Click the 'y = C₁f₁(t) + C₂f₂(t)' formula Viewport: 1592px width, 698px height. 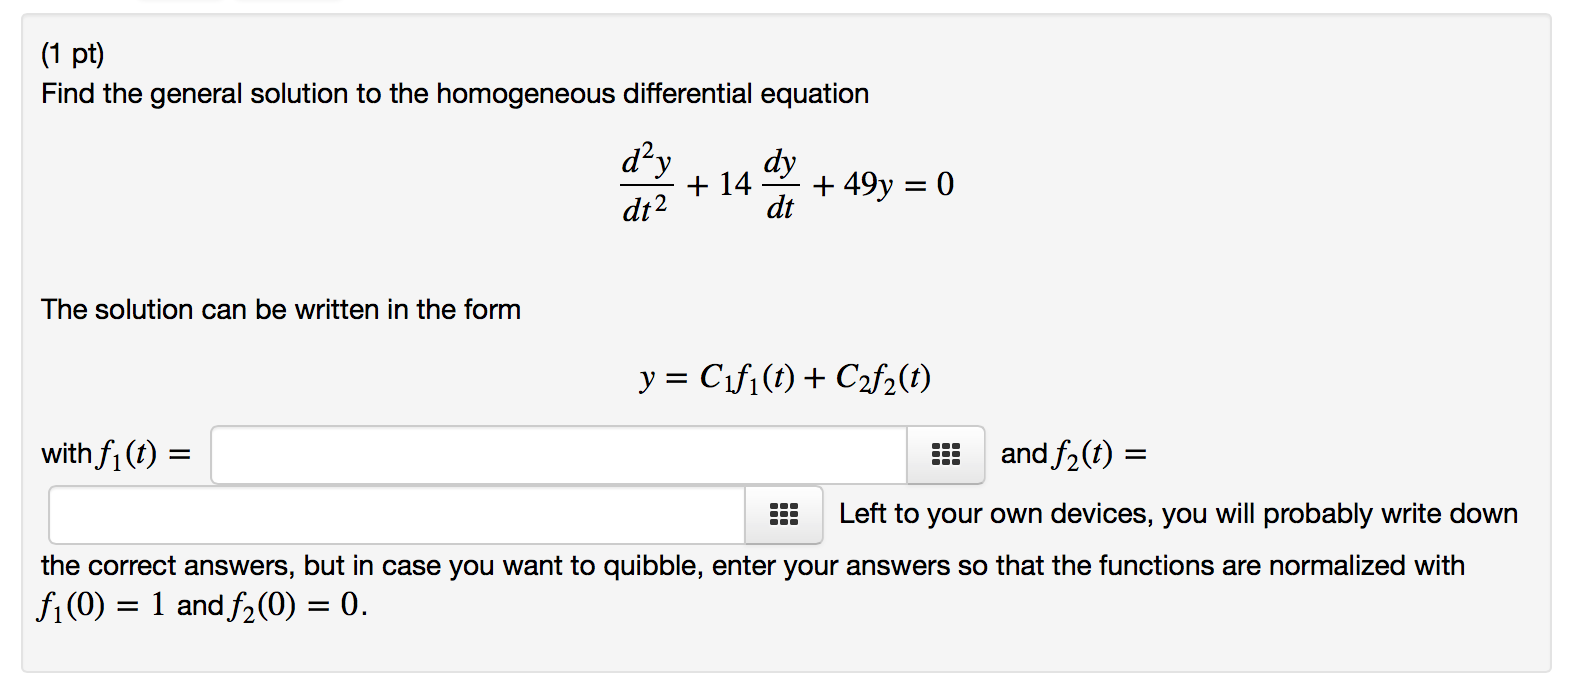(x=785, y=377)
